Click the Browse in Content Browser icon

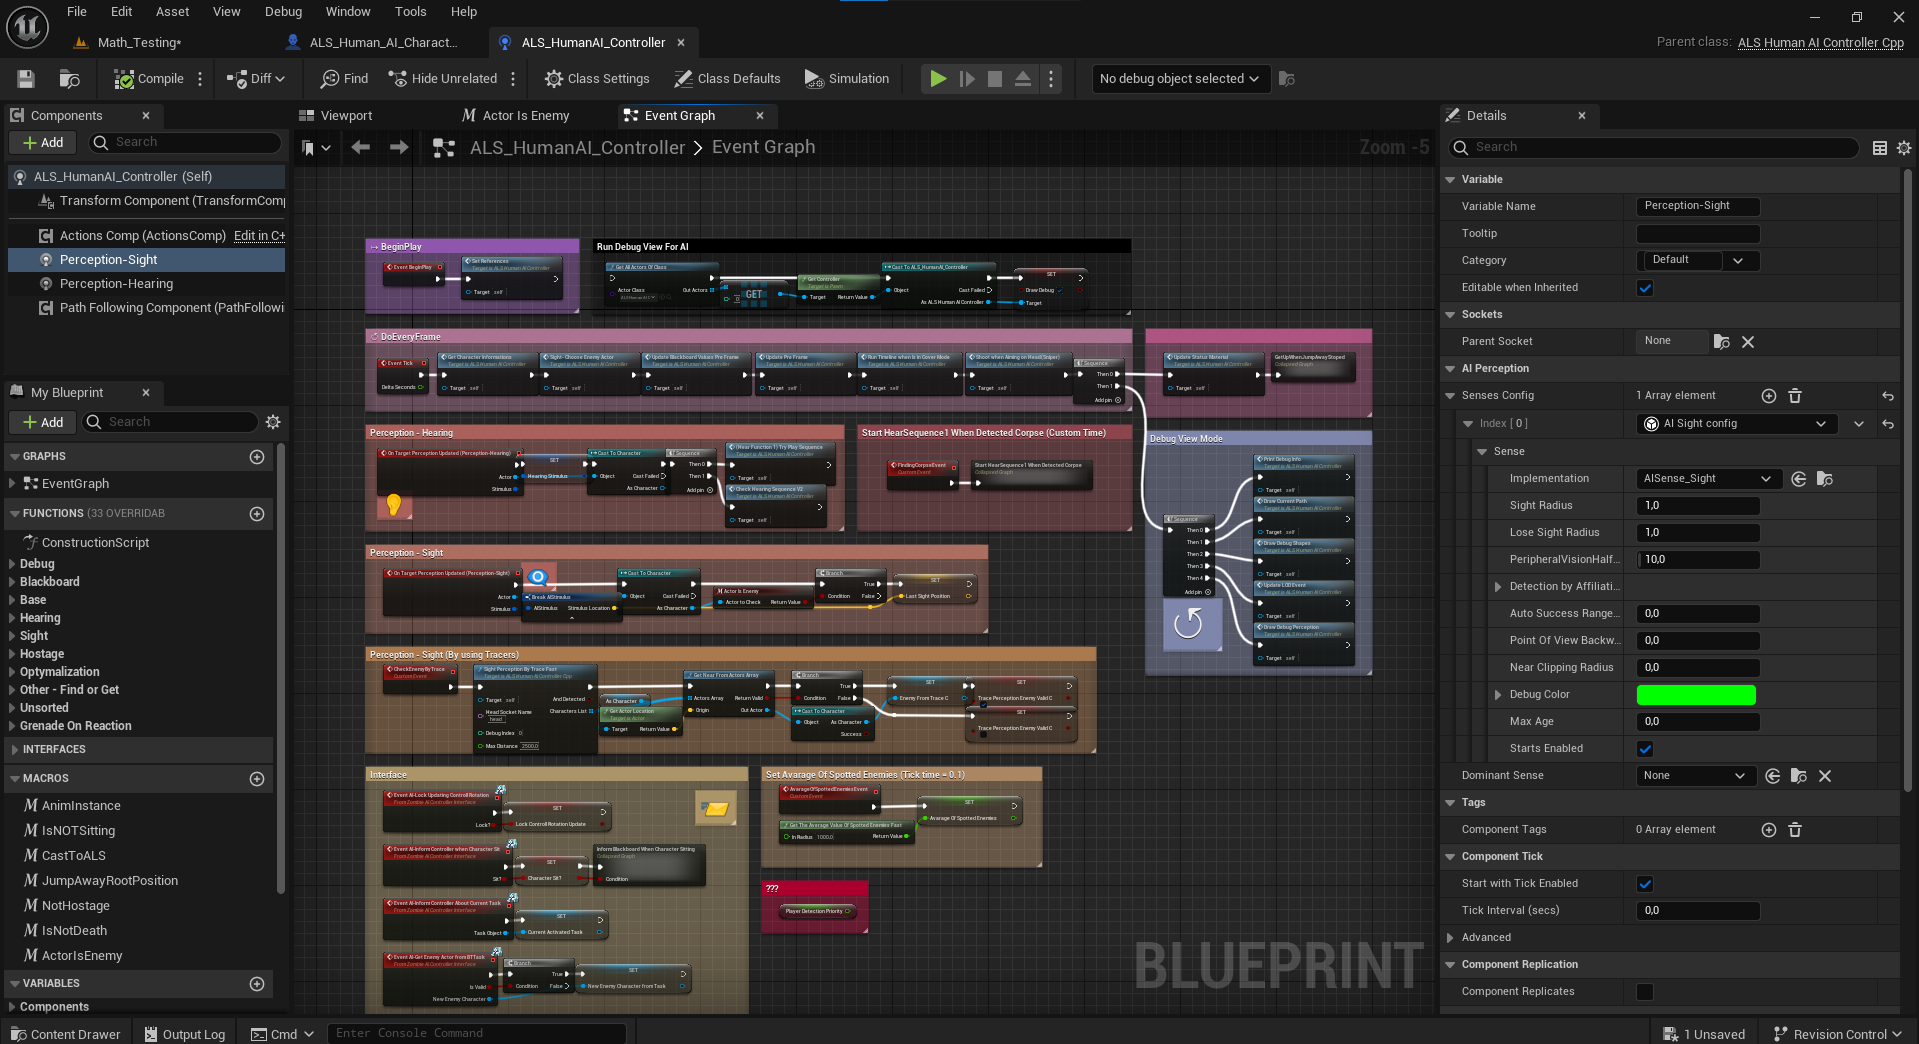(x=69, y=79)
